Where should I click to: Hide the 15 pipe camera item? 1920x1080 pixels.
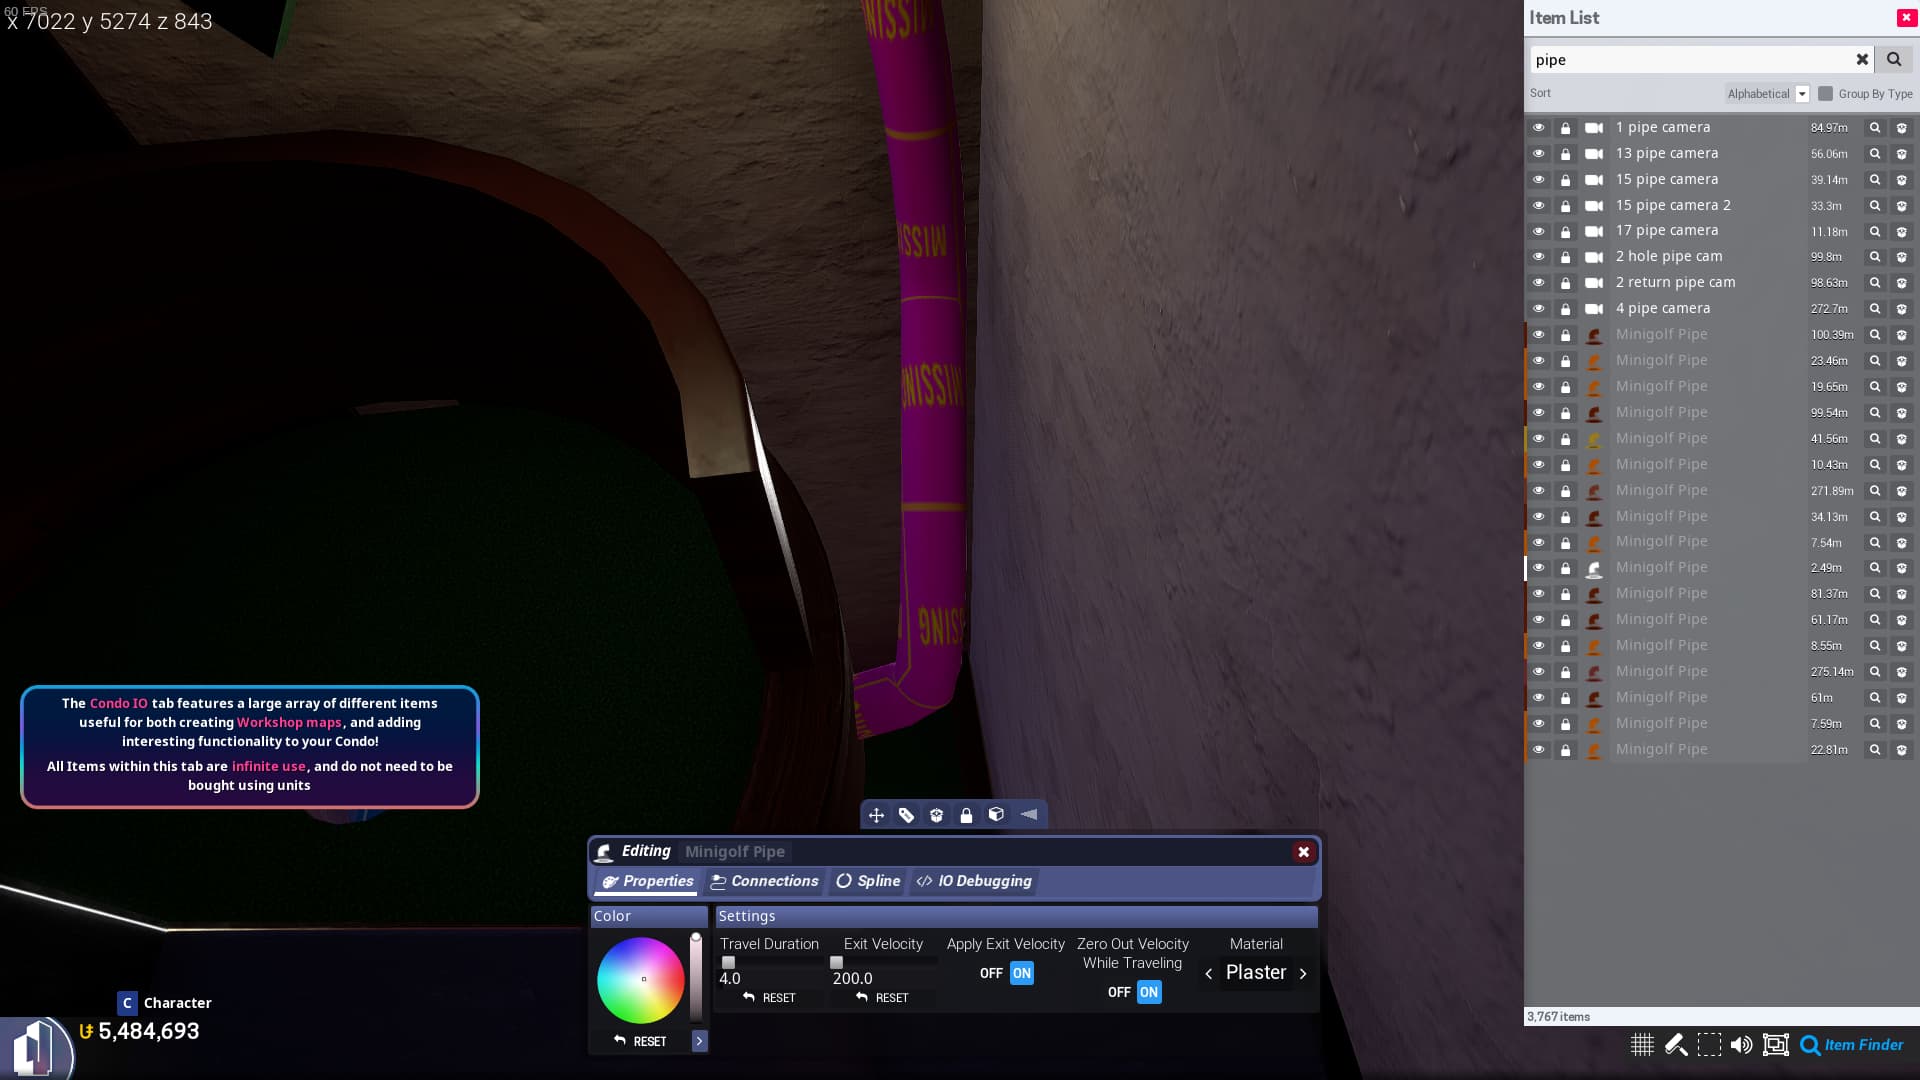coord(1539,180)
